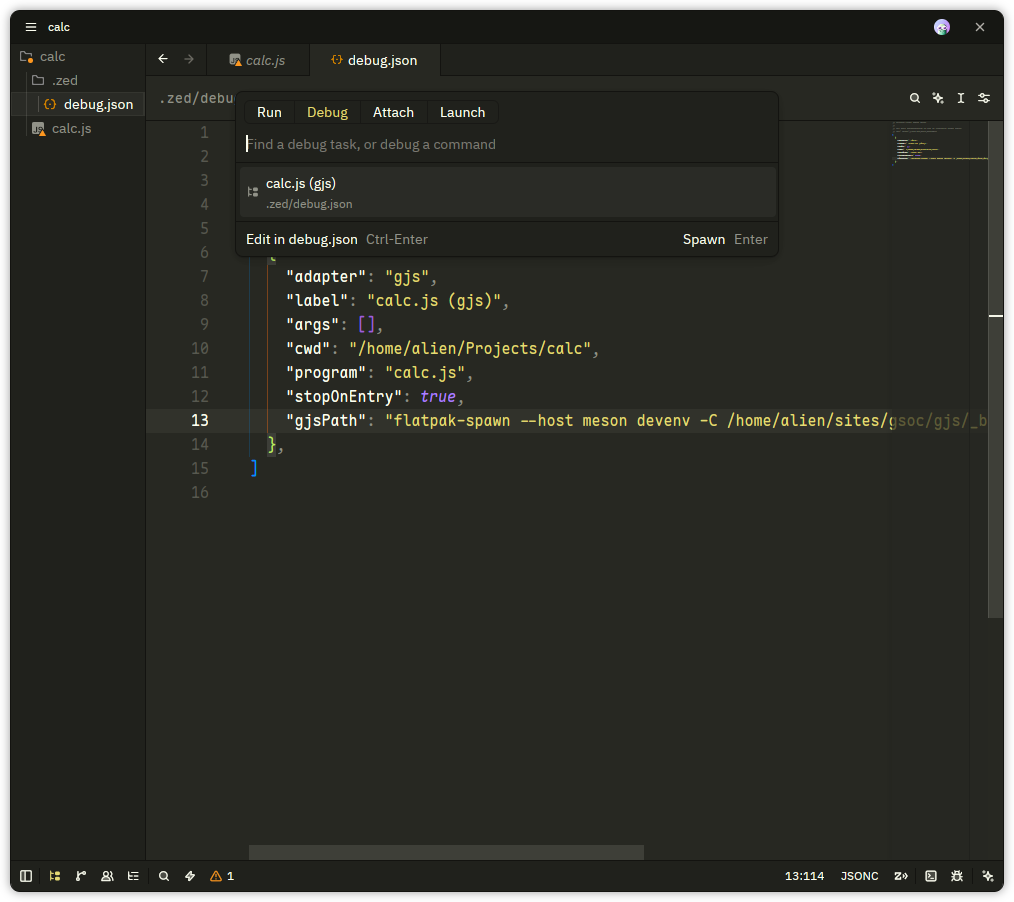Click the debug scenario icon beside calc.js (gjs)
Viewport: 1014px width, 902px height.
(x=253, y=192)
